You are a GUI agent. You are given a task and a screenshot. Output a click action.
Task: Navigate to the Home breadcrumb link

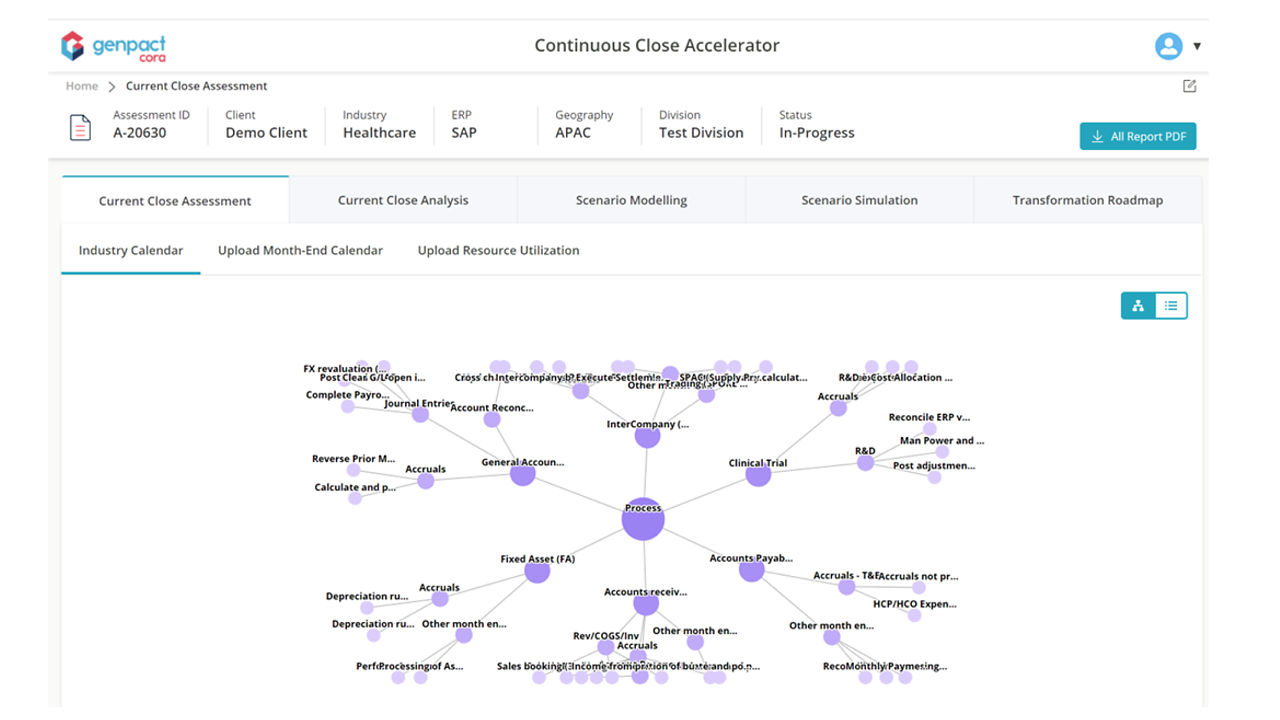pyautogui.click(x=82, y=86)
